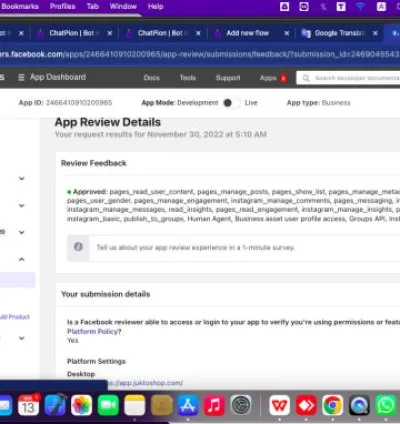Click the Add new flow tab favicon

(218, 33)
